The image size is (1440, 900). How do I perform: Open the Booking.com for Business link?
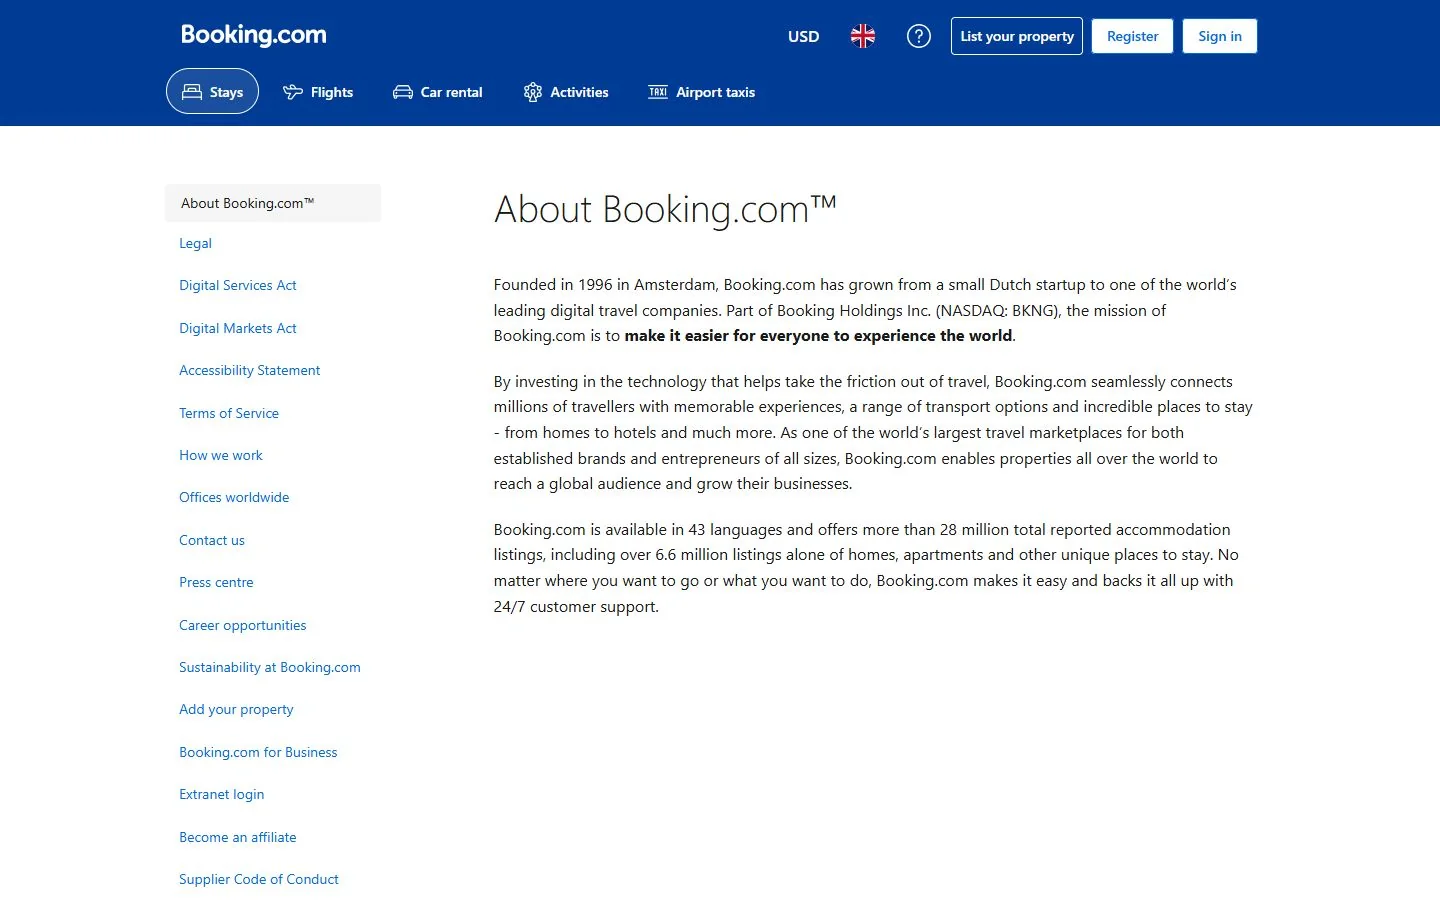pos(258,752)
